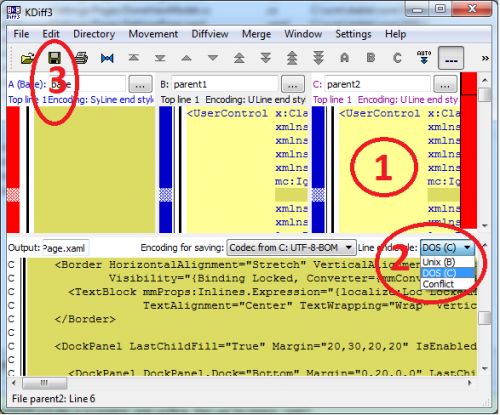The width and height of the screenshot is (500, 415).
Task: Click mc:Ig line in pane C
Action: tap(444, 182)
